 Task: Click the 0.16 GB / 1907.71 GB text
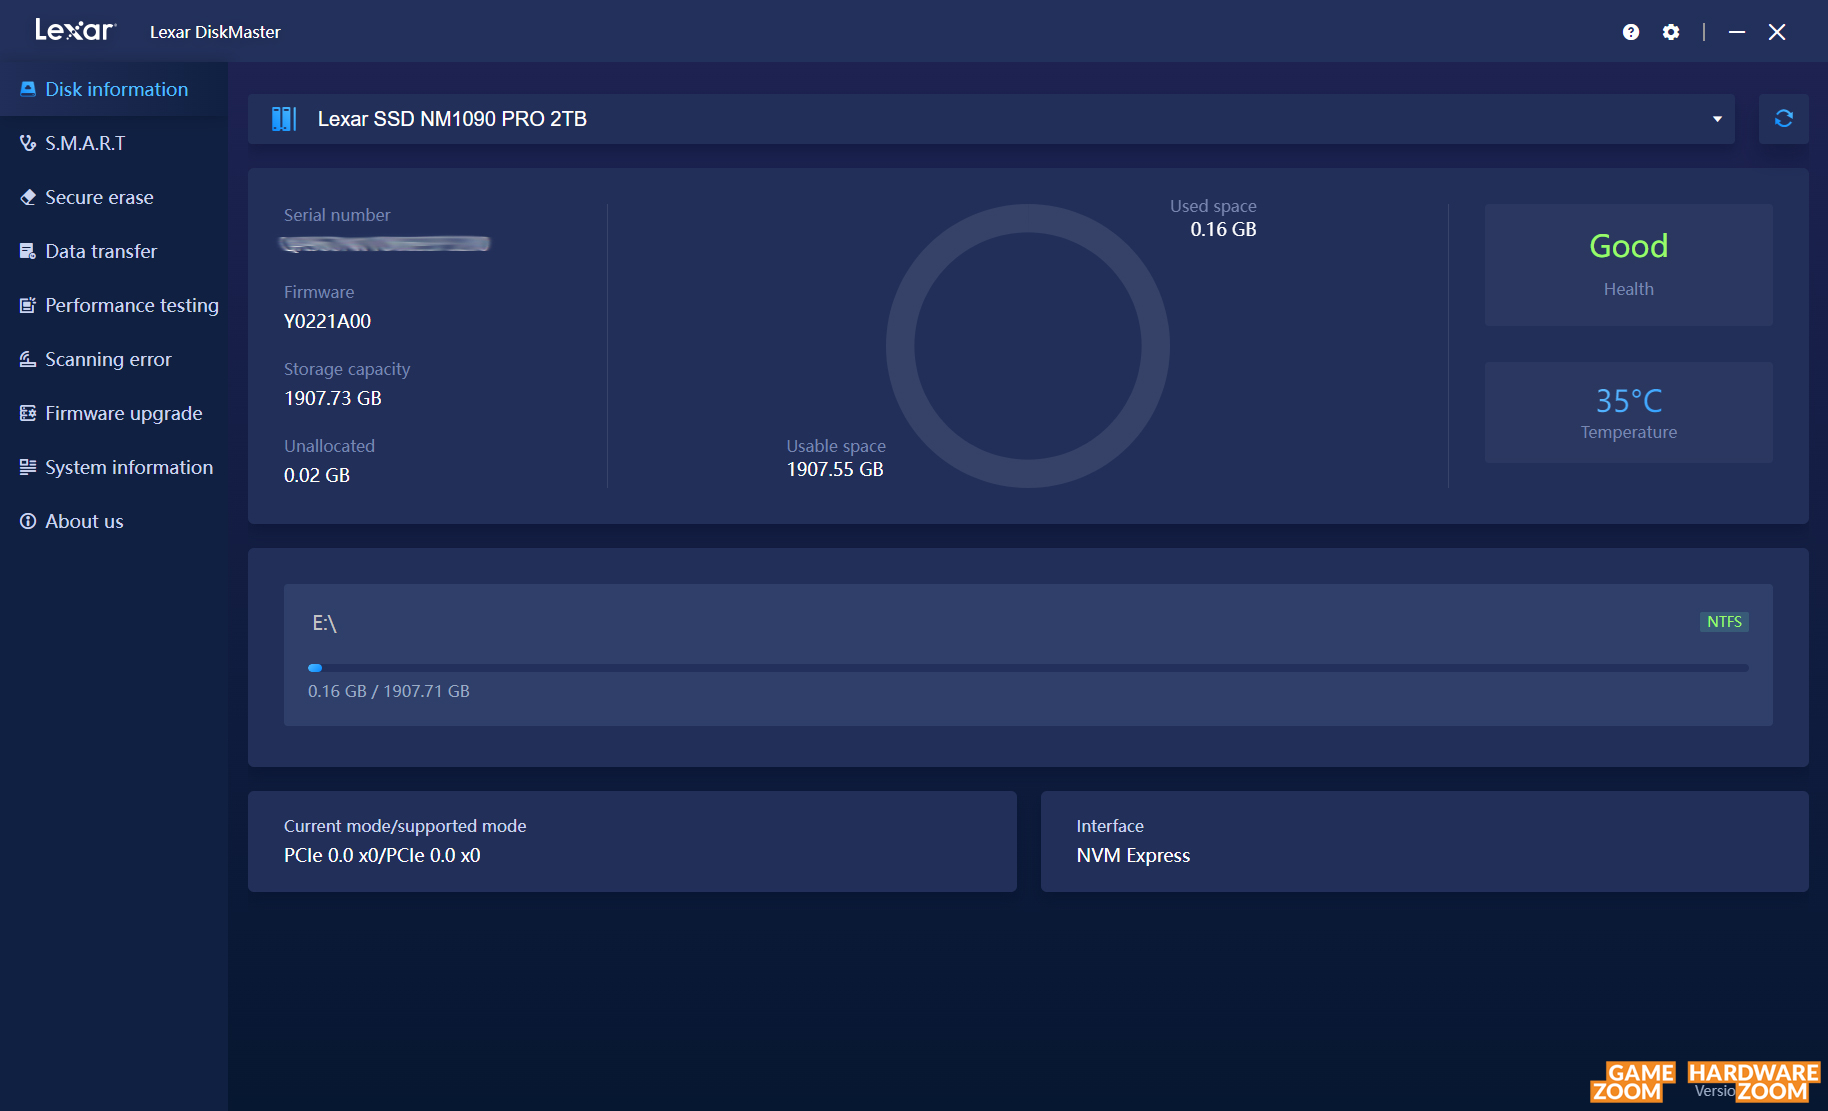(389, 691)
